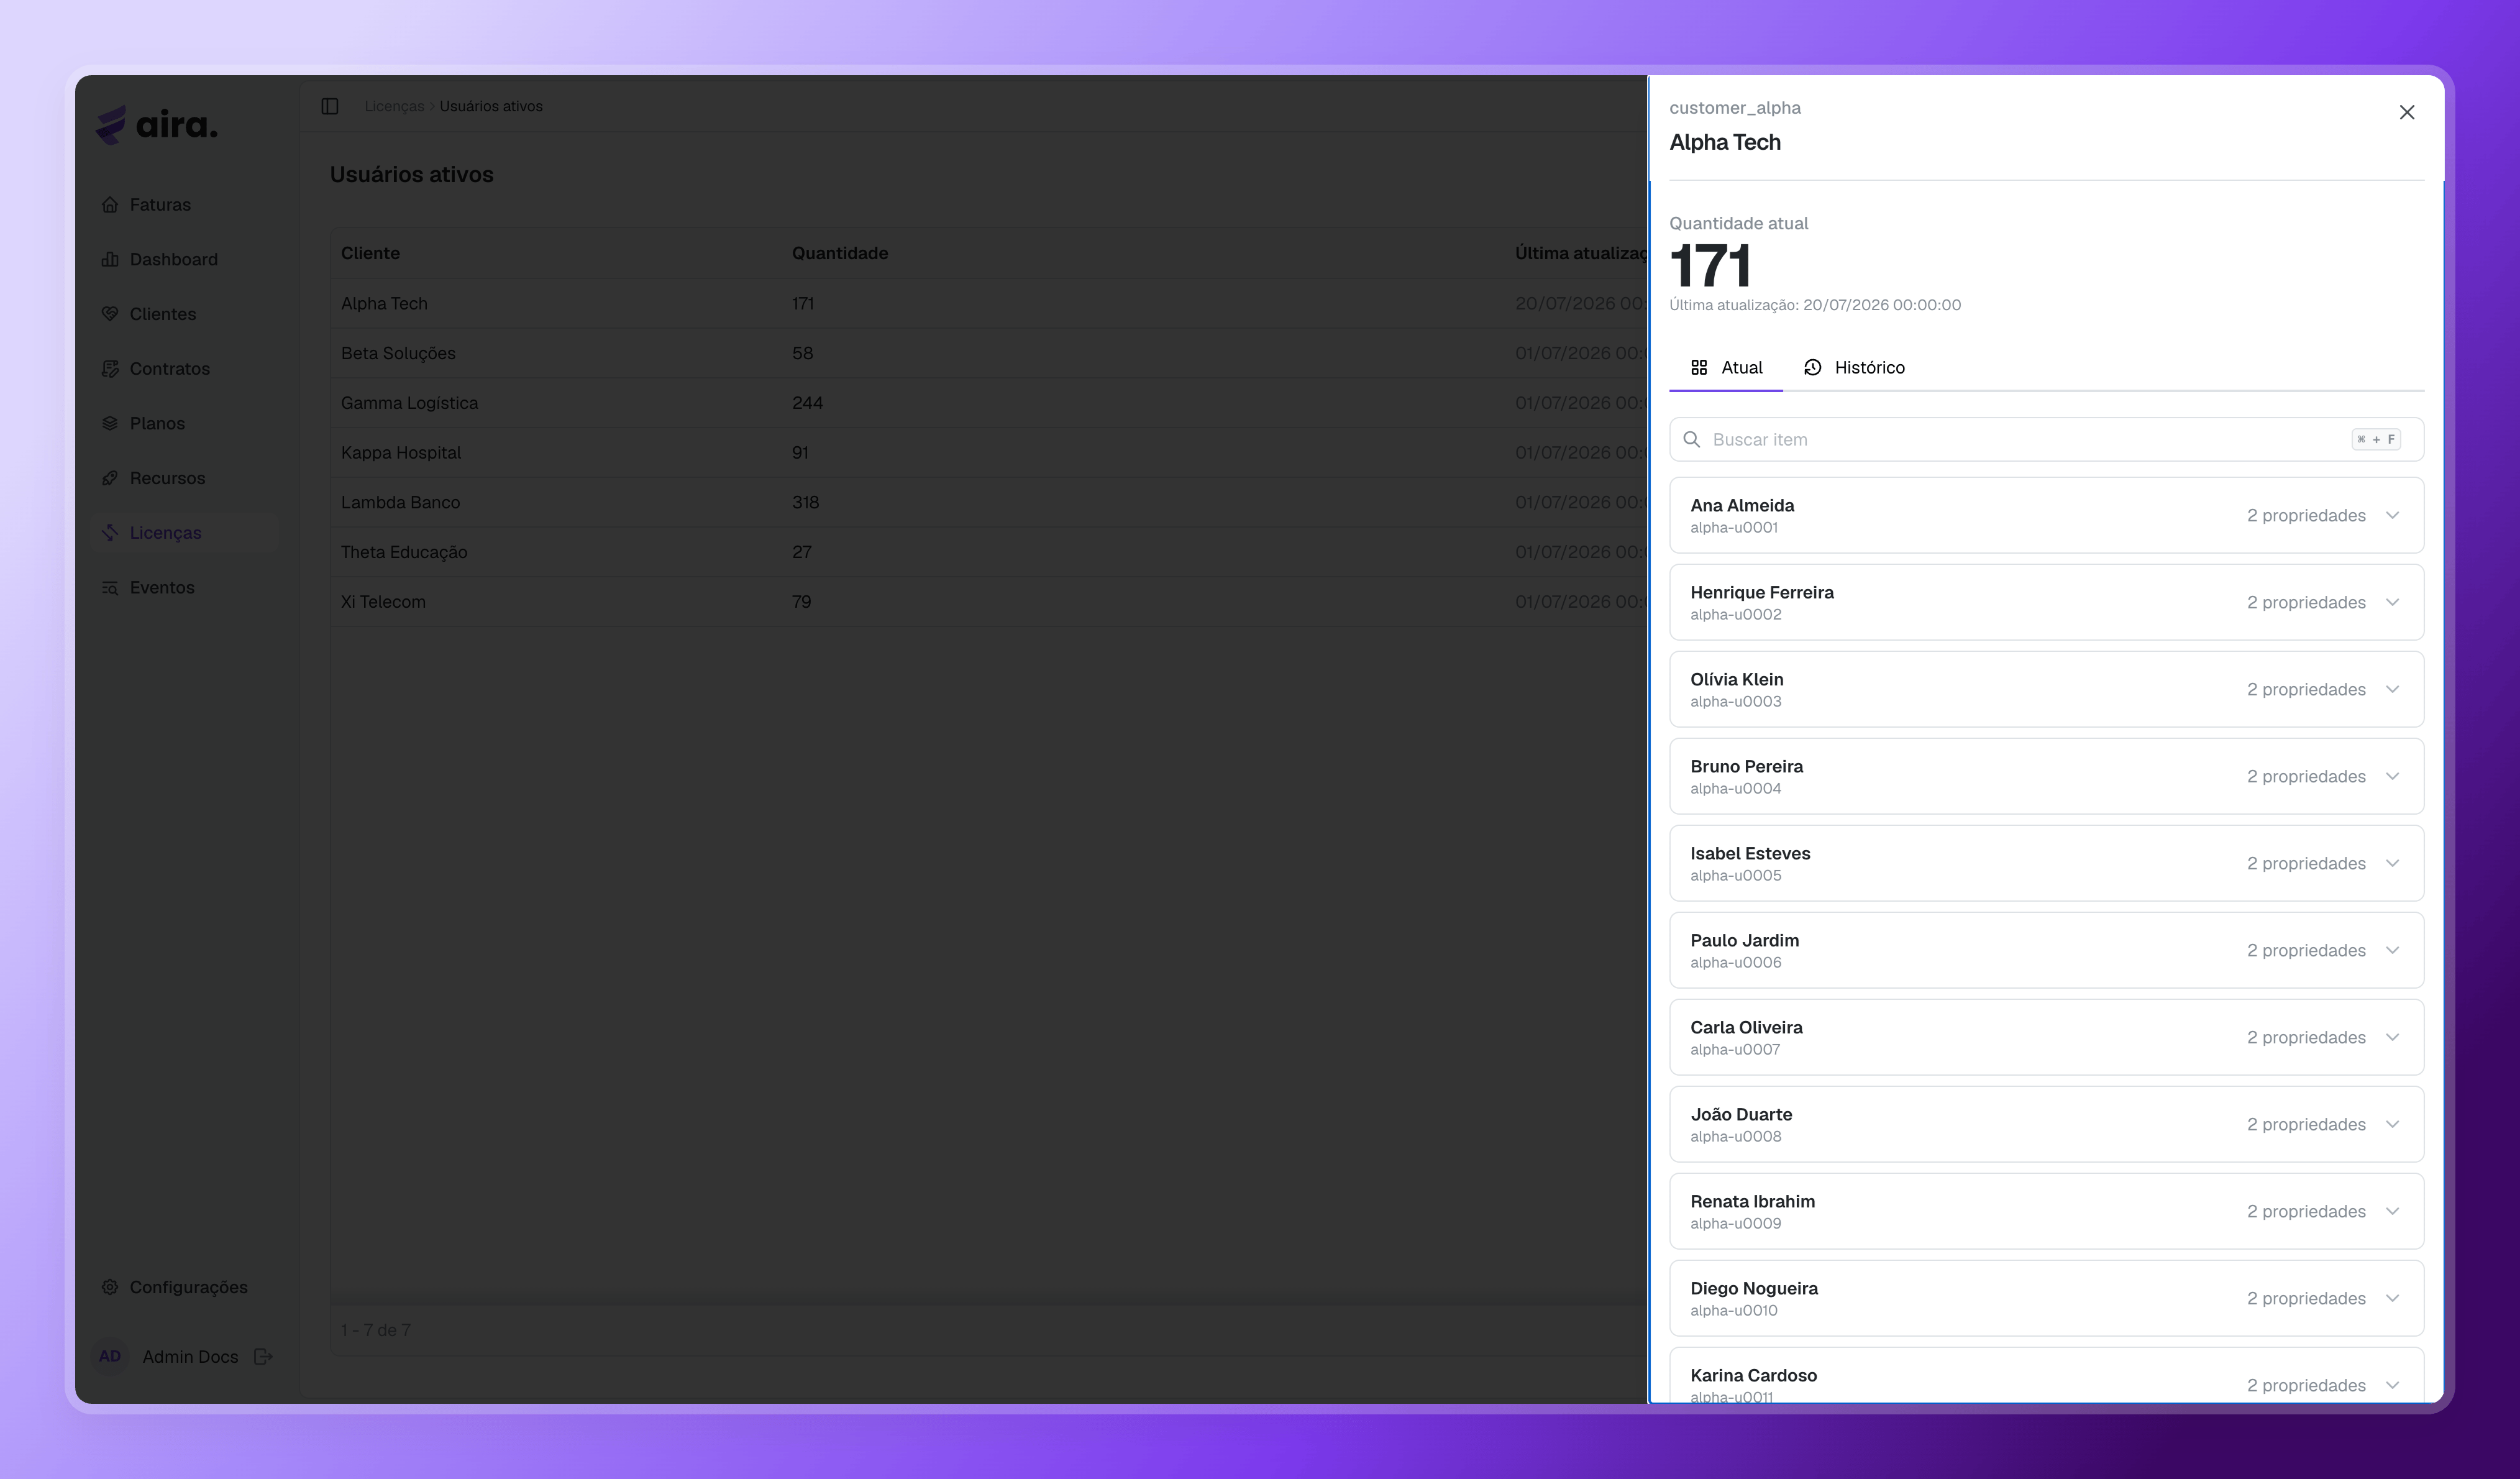Click the Configurações gear icon
Image resolution: width=2520 pixels, height=1479 pixels.
click(110, 1287)
